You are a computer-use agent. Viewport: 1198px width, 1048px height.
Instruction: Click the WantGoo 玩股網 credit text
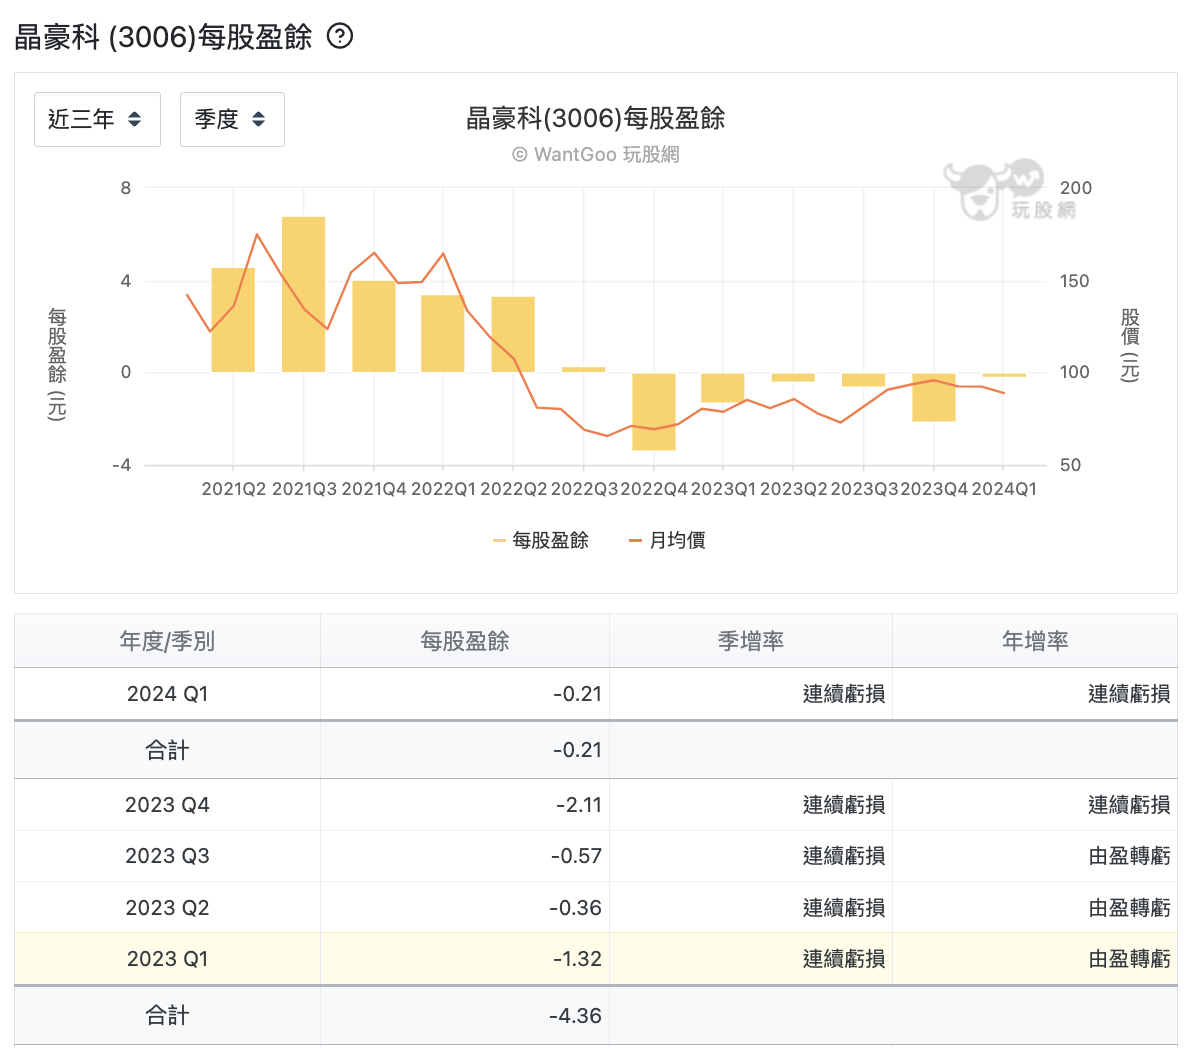coord(595,154)
